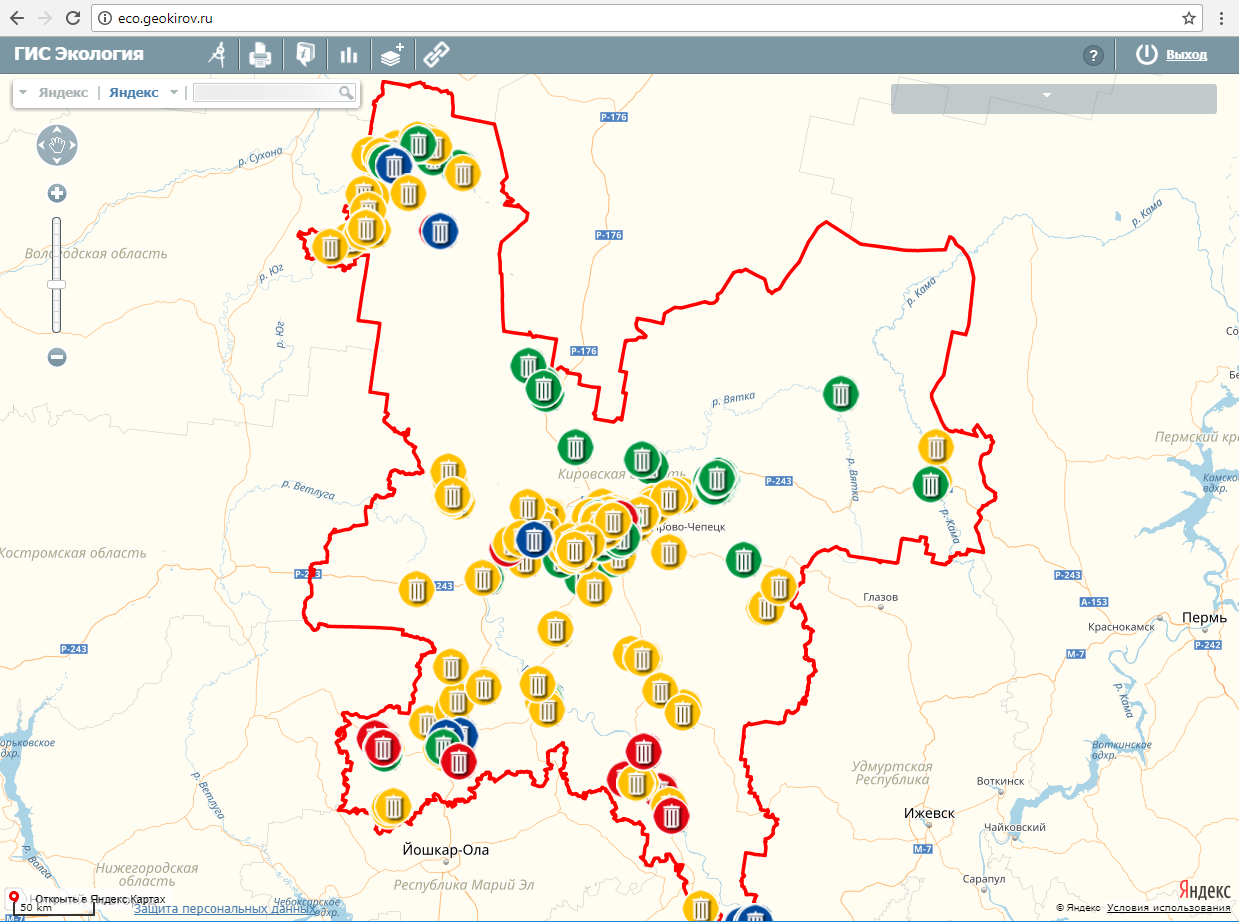Click the zoom in plus button
Viewport: 1239px width, 922px height.
point(57,194)
